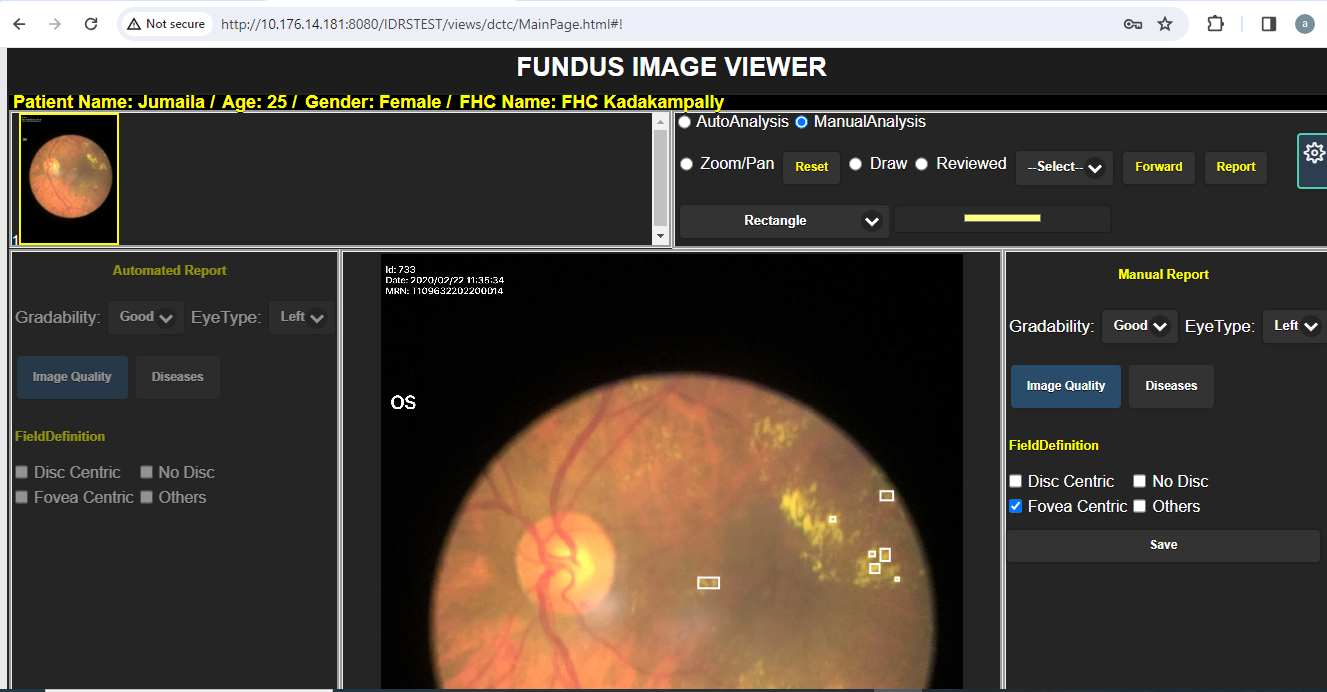
Task: Toggle the browser side panel icon
Action: pyautogui.click(x=1268, y=24)
